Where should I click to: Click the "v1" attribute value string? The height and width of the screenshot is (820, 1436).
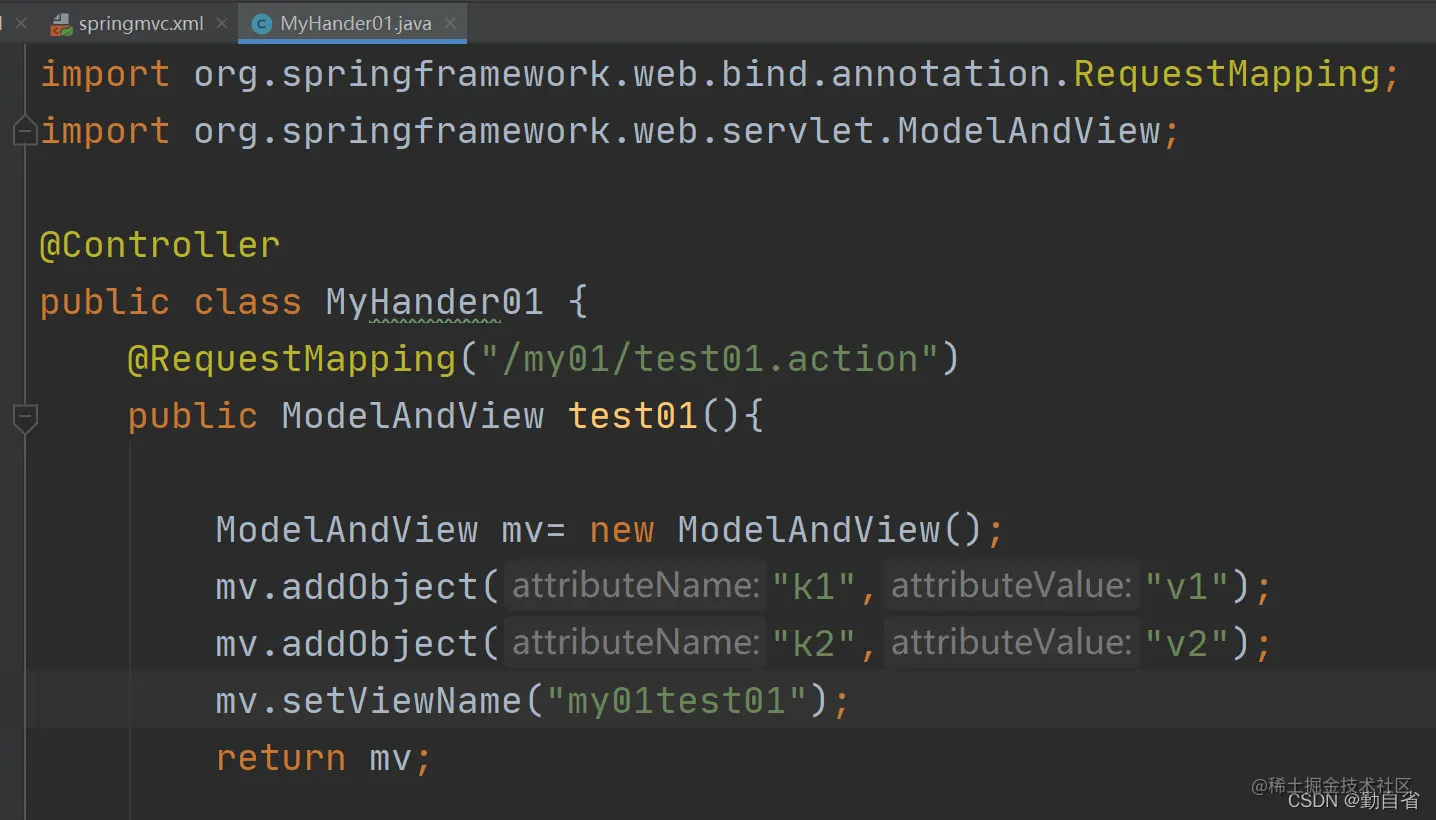[1187, 587]
